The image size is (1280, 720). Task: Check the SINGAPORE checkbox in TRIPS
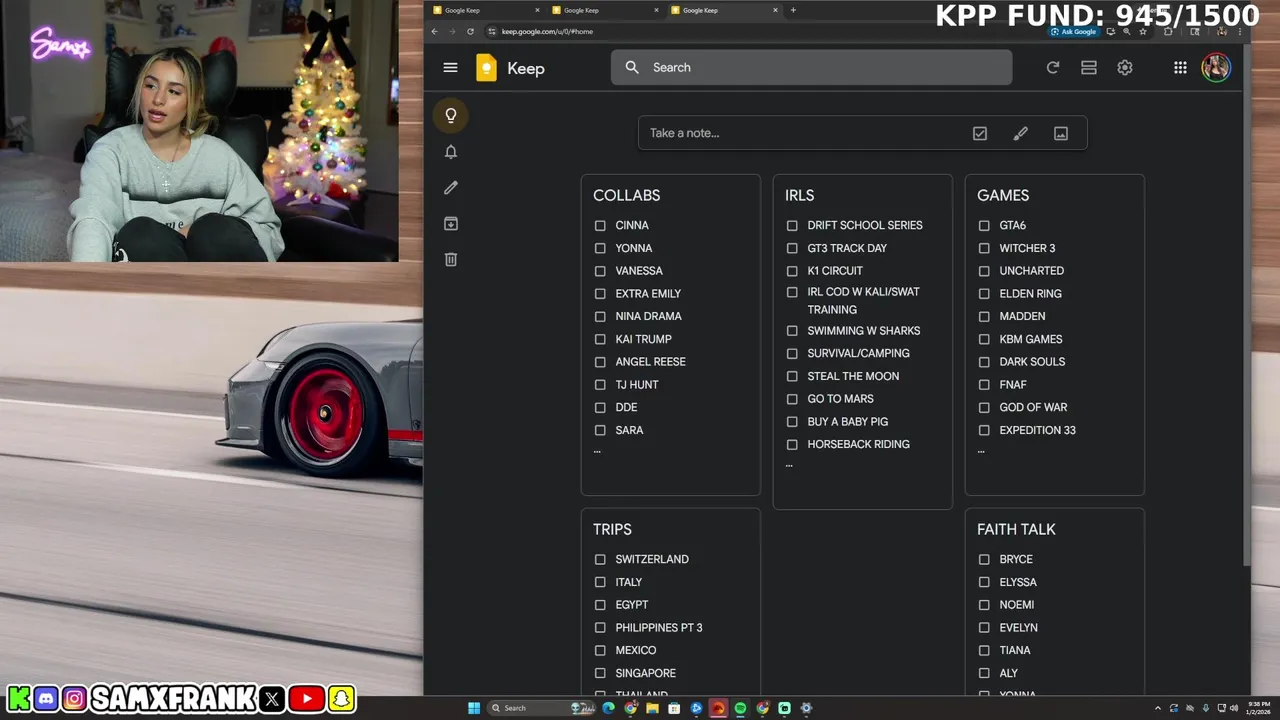pos(600,674)
